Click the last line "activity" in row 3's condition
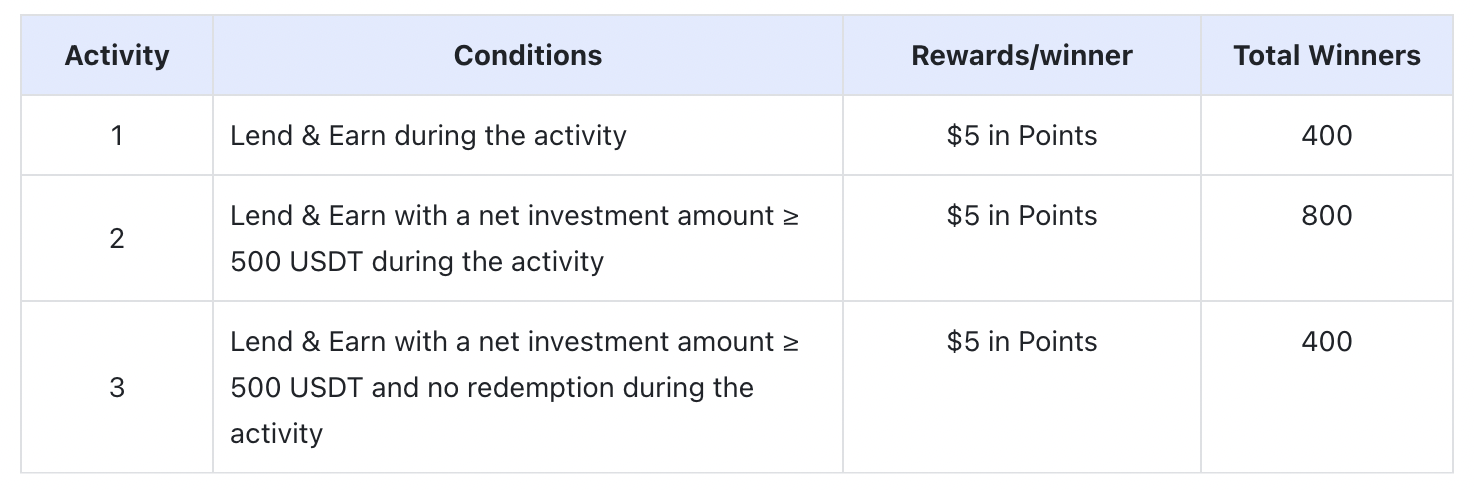Image resolution: width=1474 pixels, height=490 pixels. click(x=276, y=434)
